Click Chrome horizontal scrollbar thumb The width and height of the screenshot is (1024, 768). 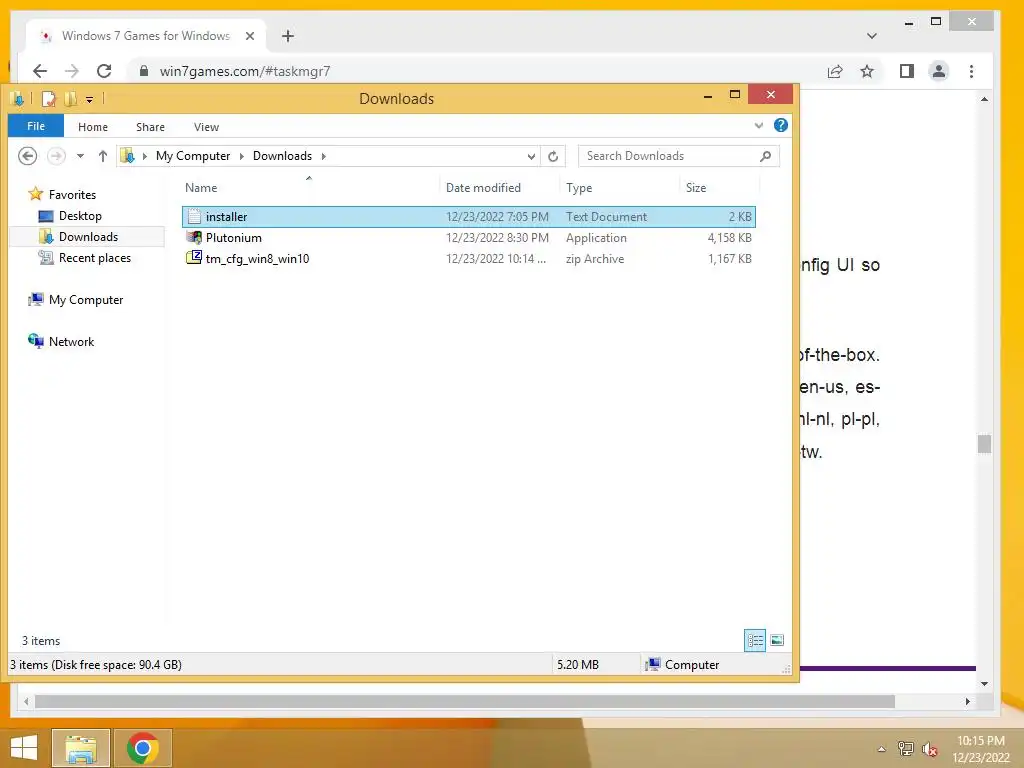click(464, 701)
